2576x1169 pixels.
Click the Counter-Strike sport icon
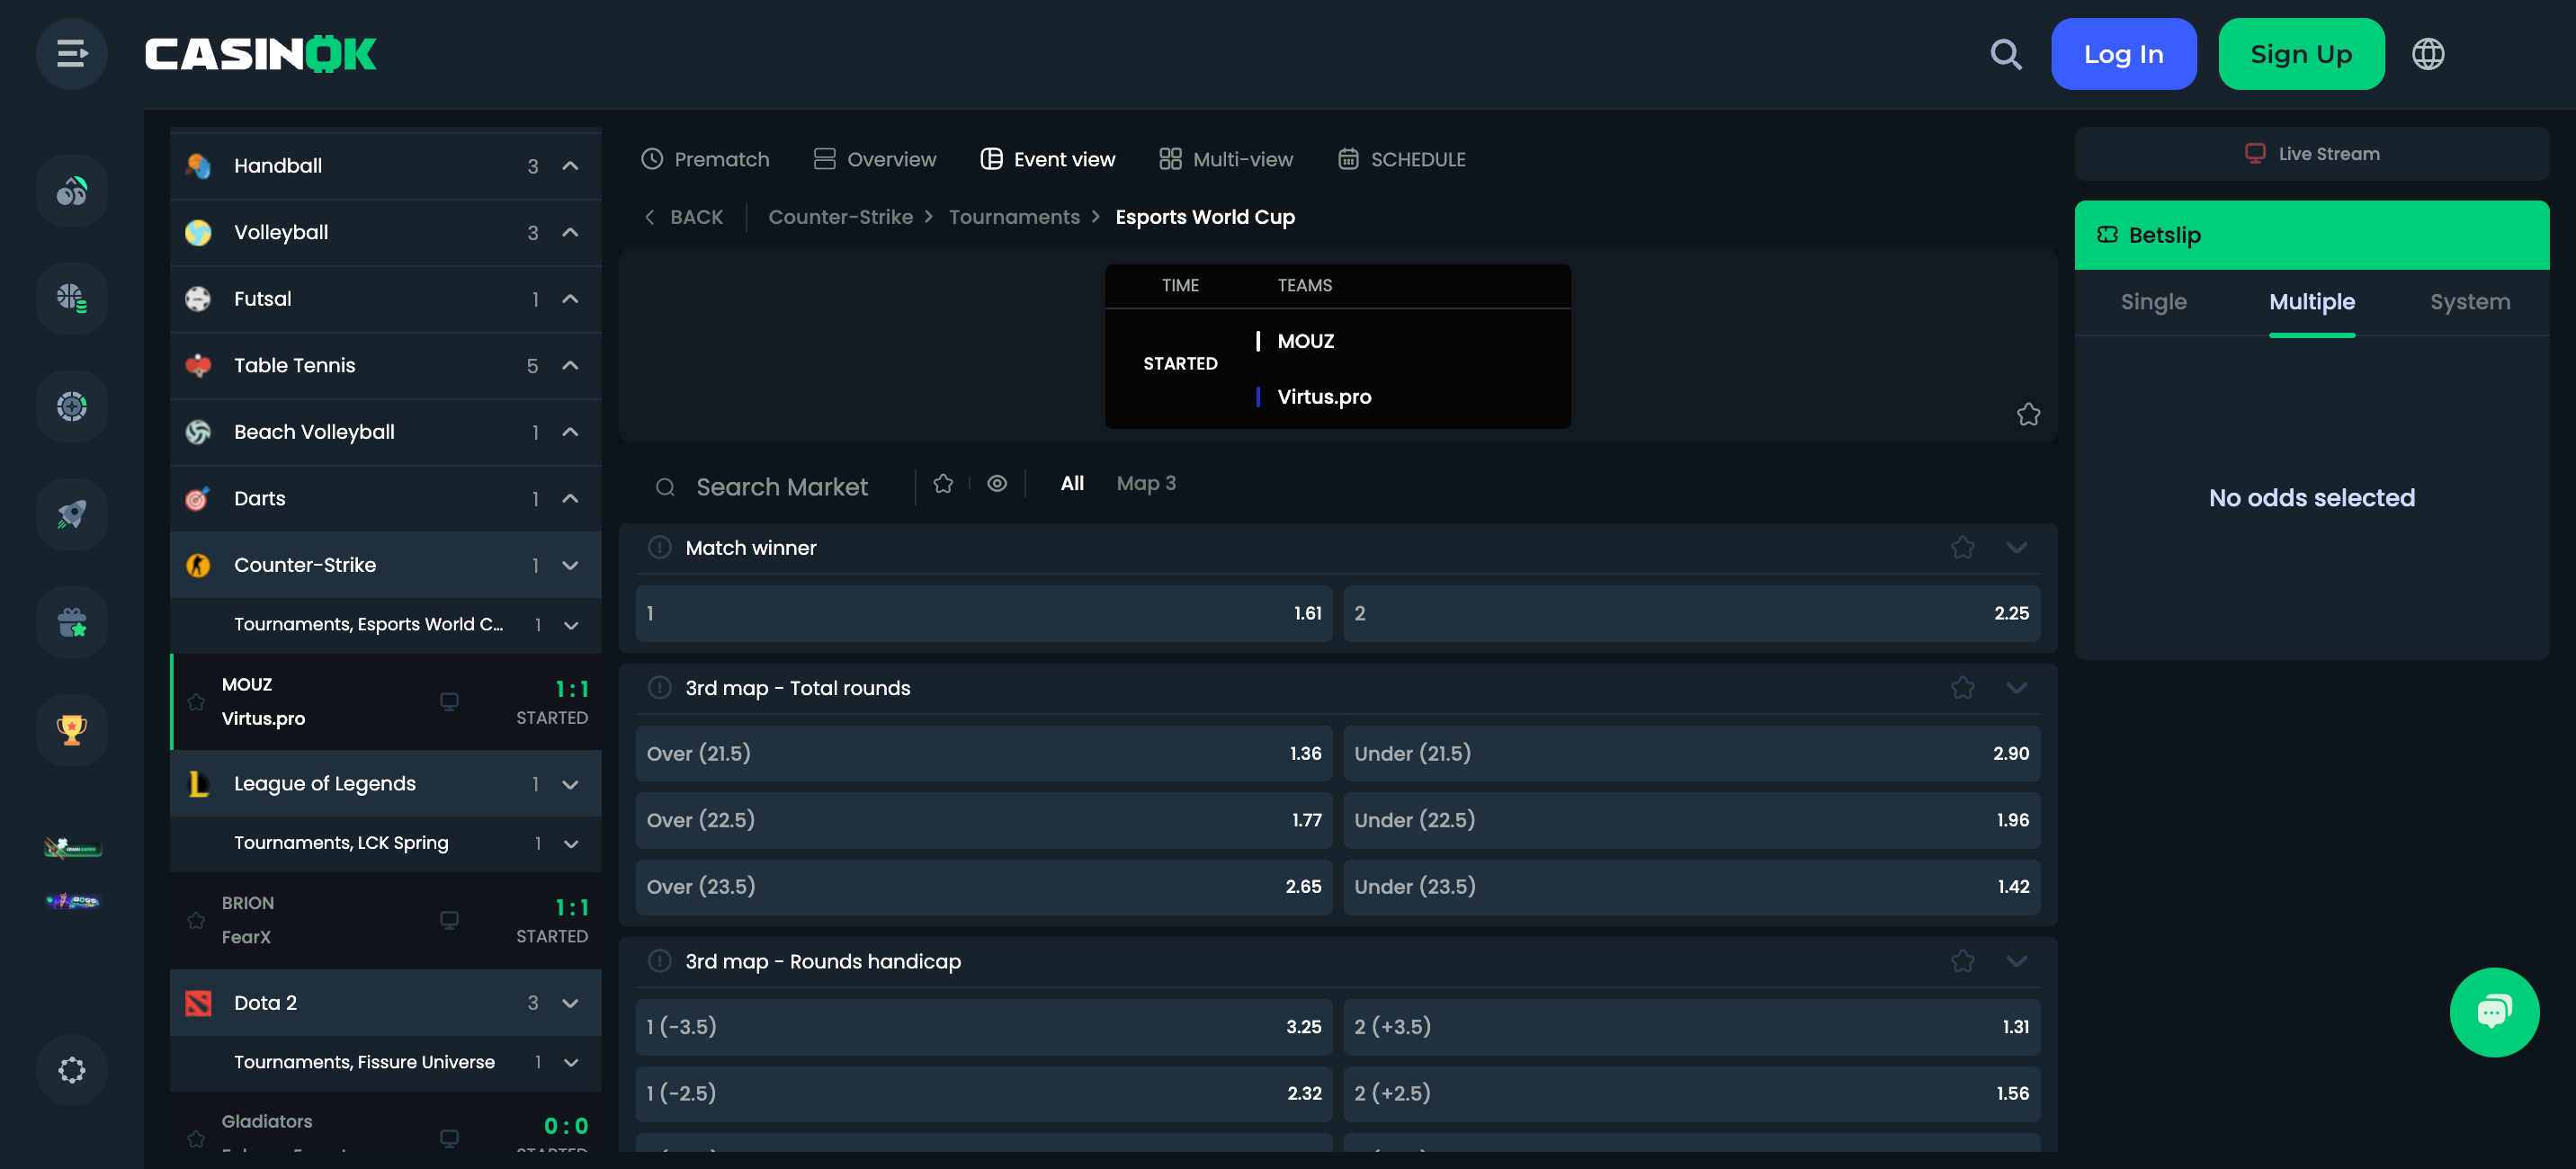point(198,565)
